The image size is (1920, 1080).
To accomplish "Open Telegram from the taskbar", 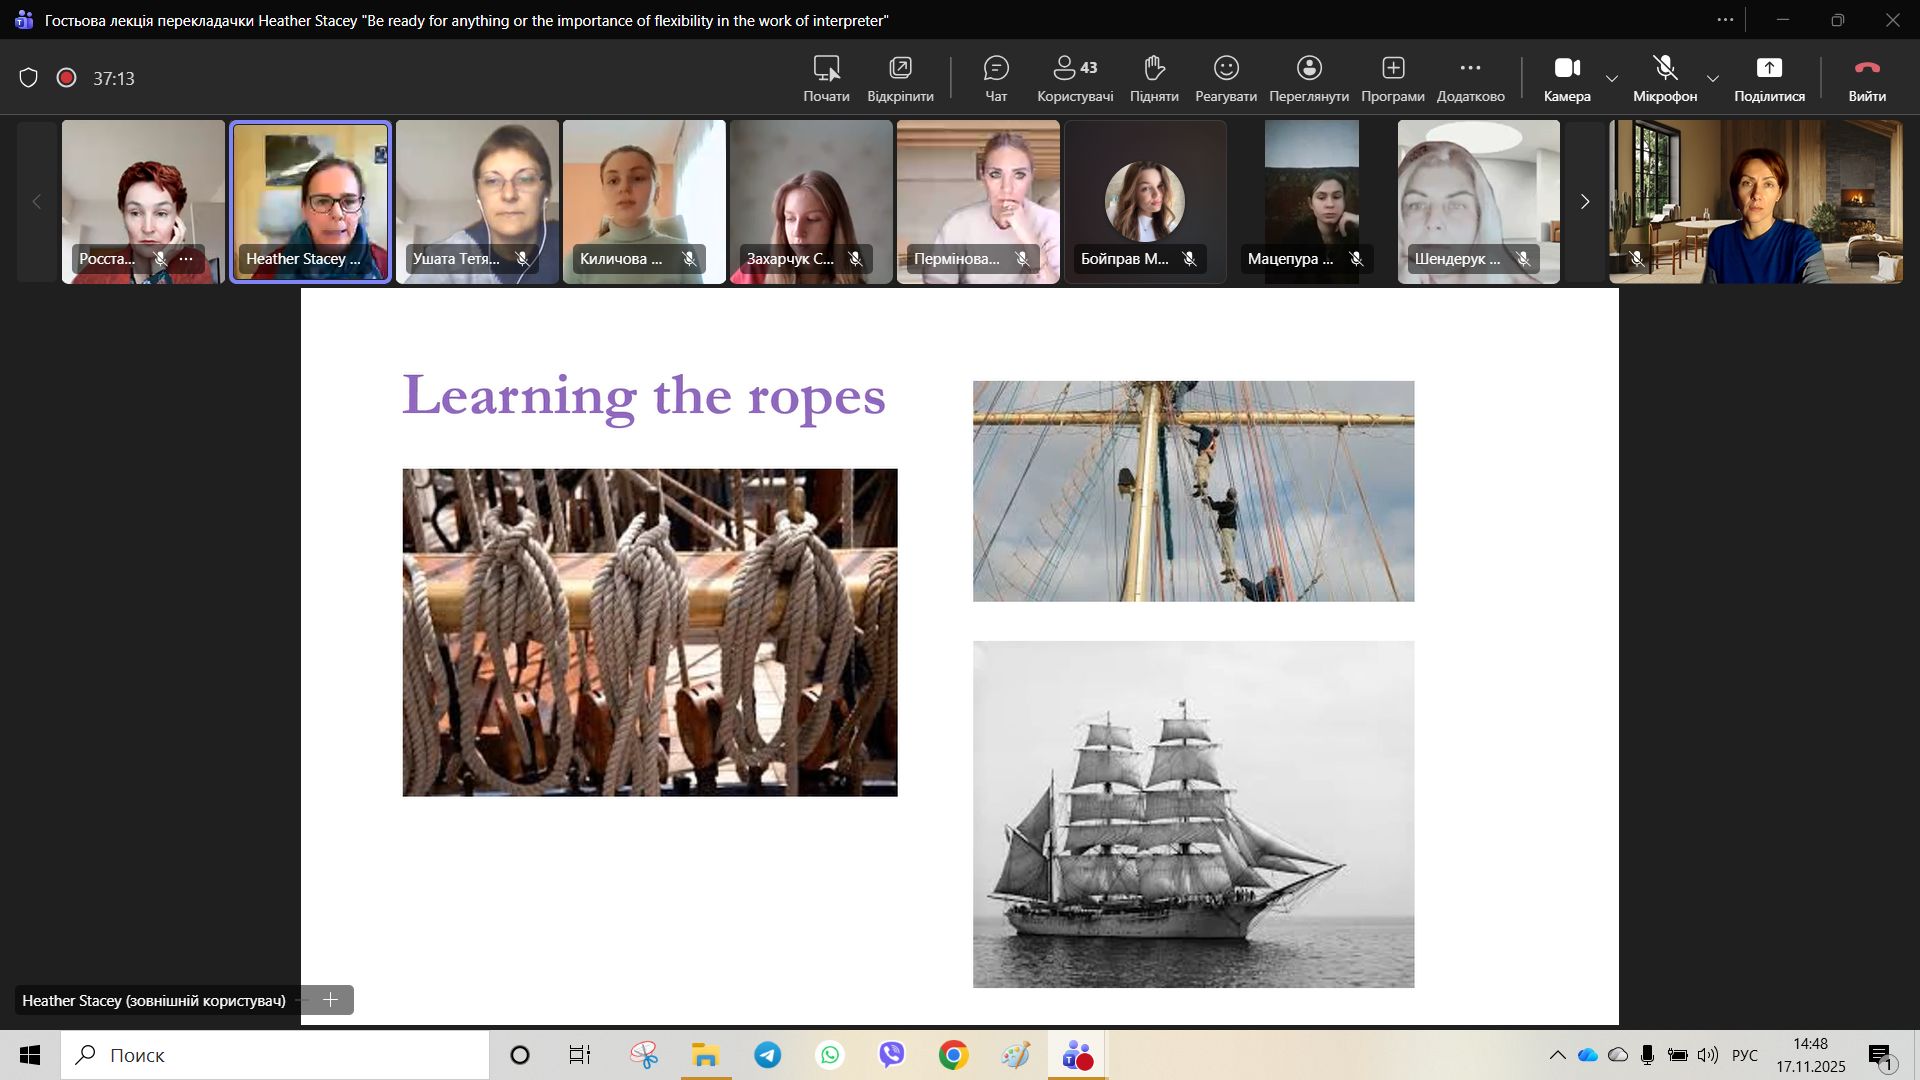I will pos(768,1055).
